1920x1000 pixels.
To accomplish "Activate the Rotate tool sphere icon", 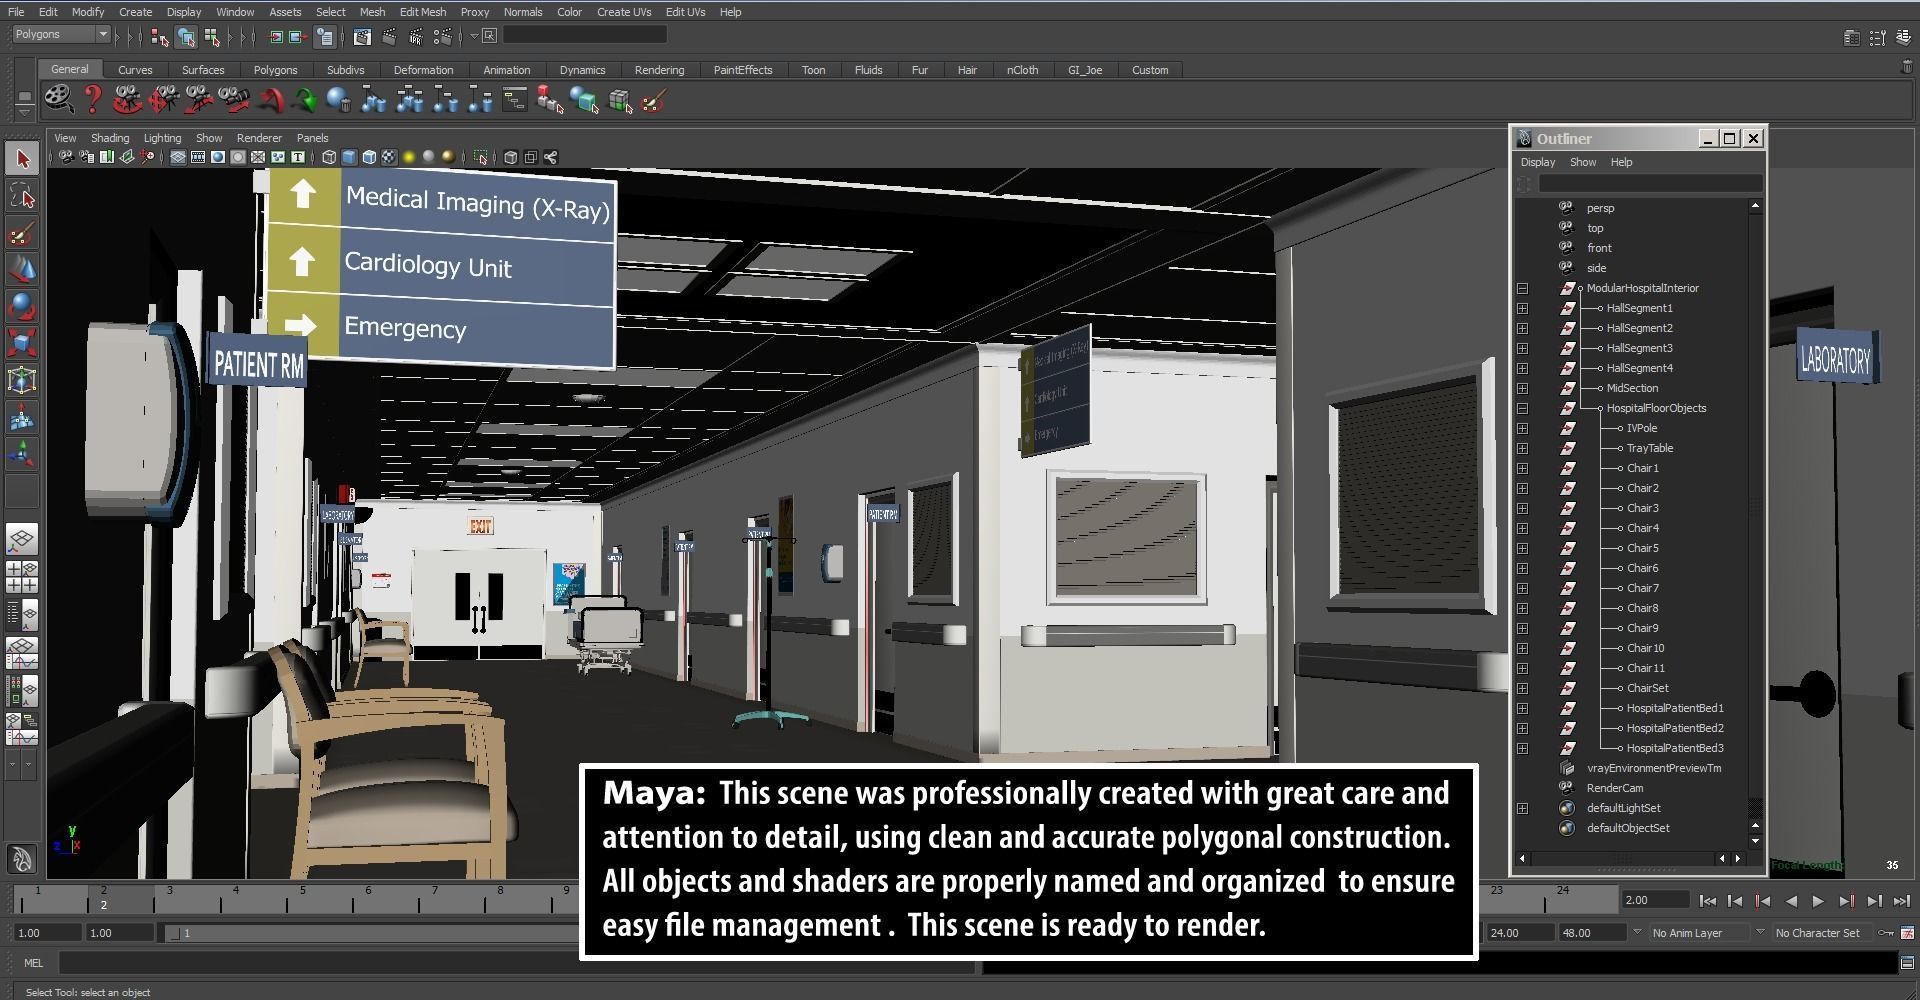I will (22, 306).
